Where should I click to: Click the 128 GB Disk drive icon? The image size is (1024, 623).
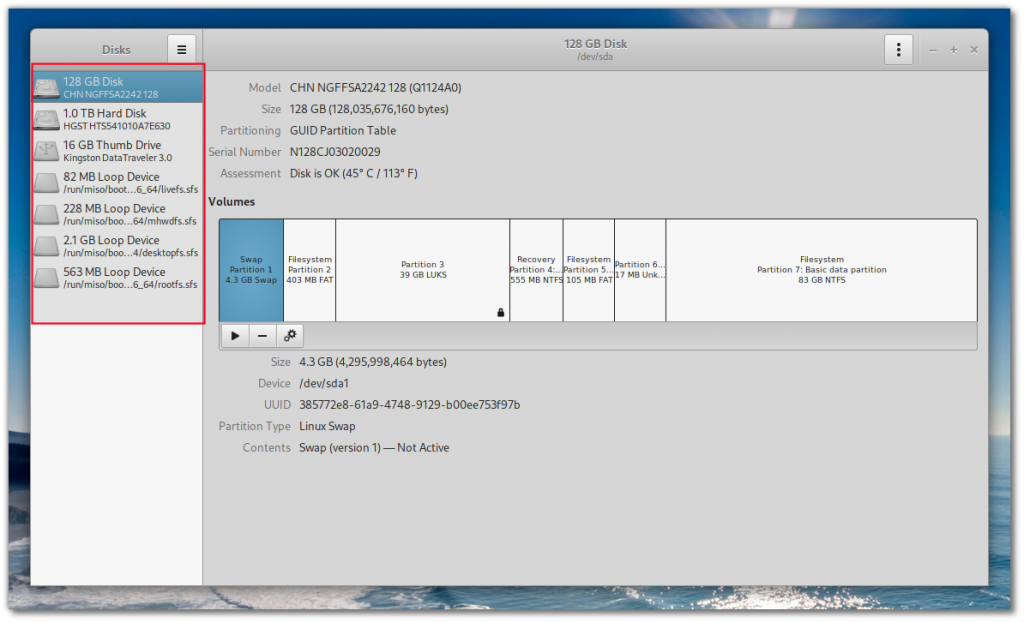pos(46,88)
